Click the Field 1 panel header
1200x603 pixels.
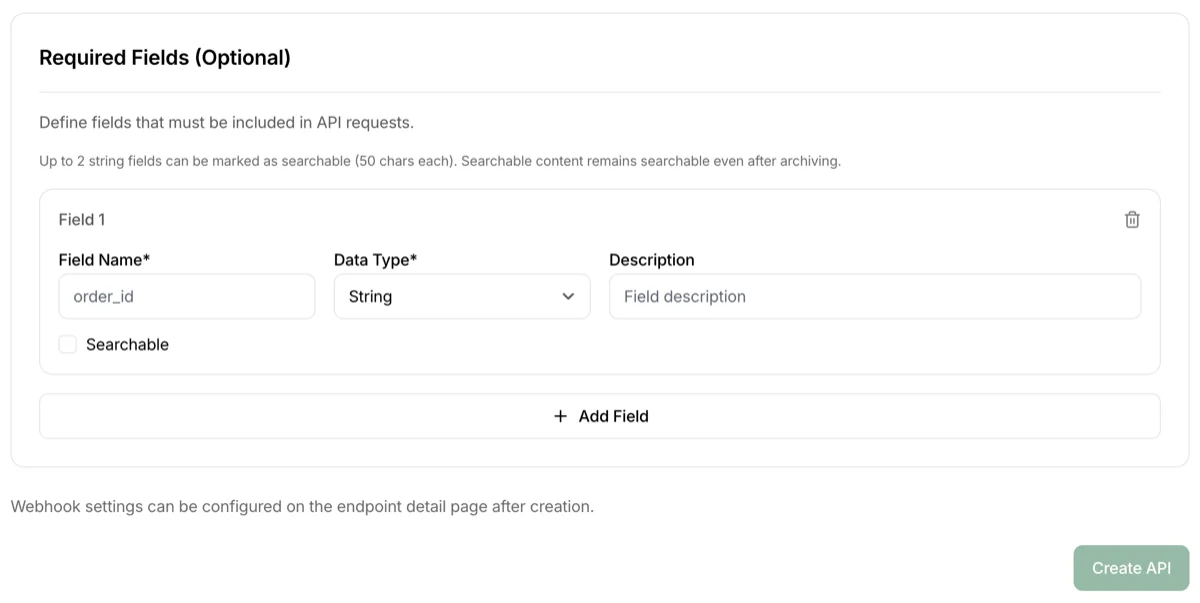coord(81,219)
